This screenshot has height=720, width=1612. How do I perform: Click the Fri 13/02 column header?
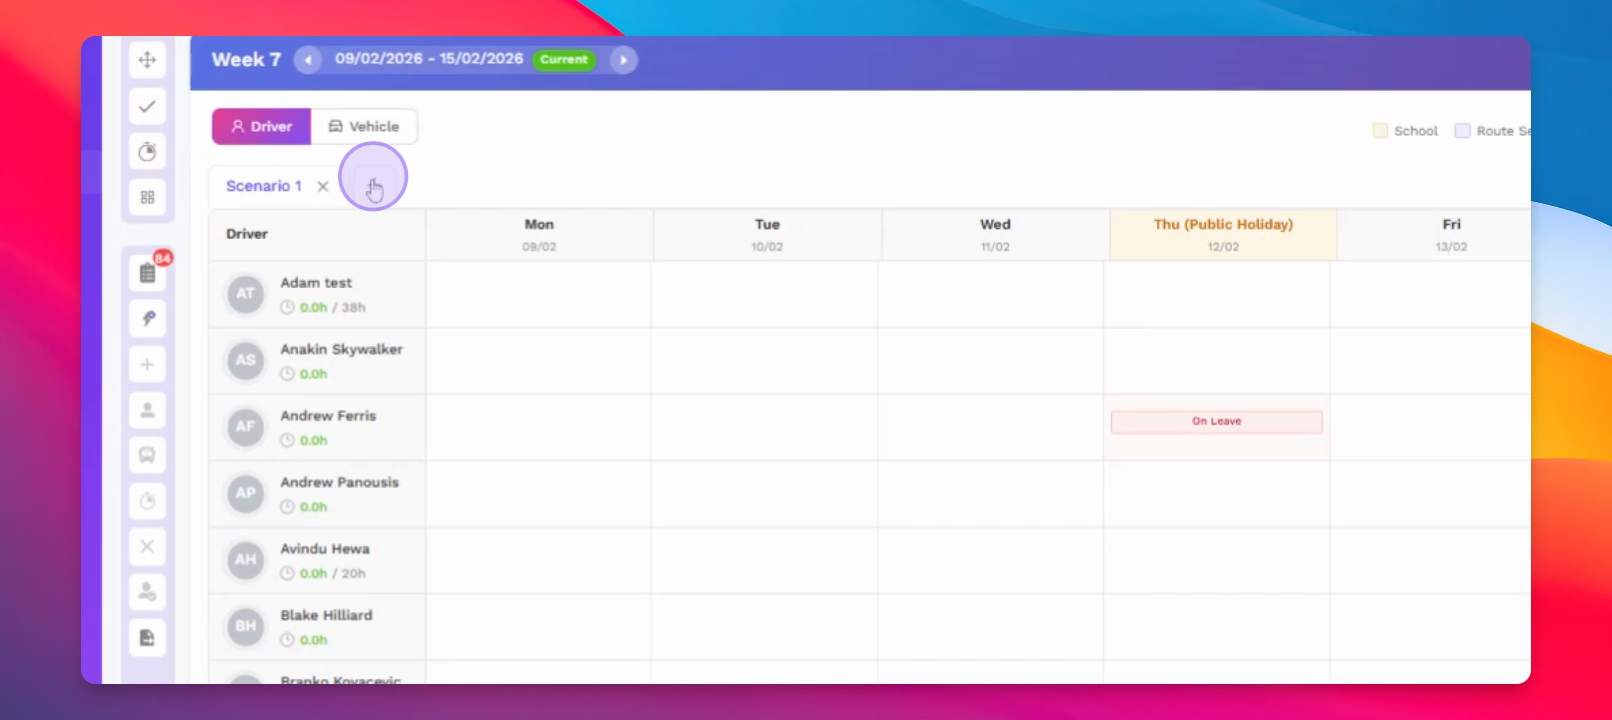pyautogui.click(x=1435, y=235)
